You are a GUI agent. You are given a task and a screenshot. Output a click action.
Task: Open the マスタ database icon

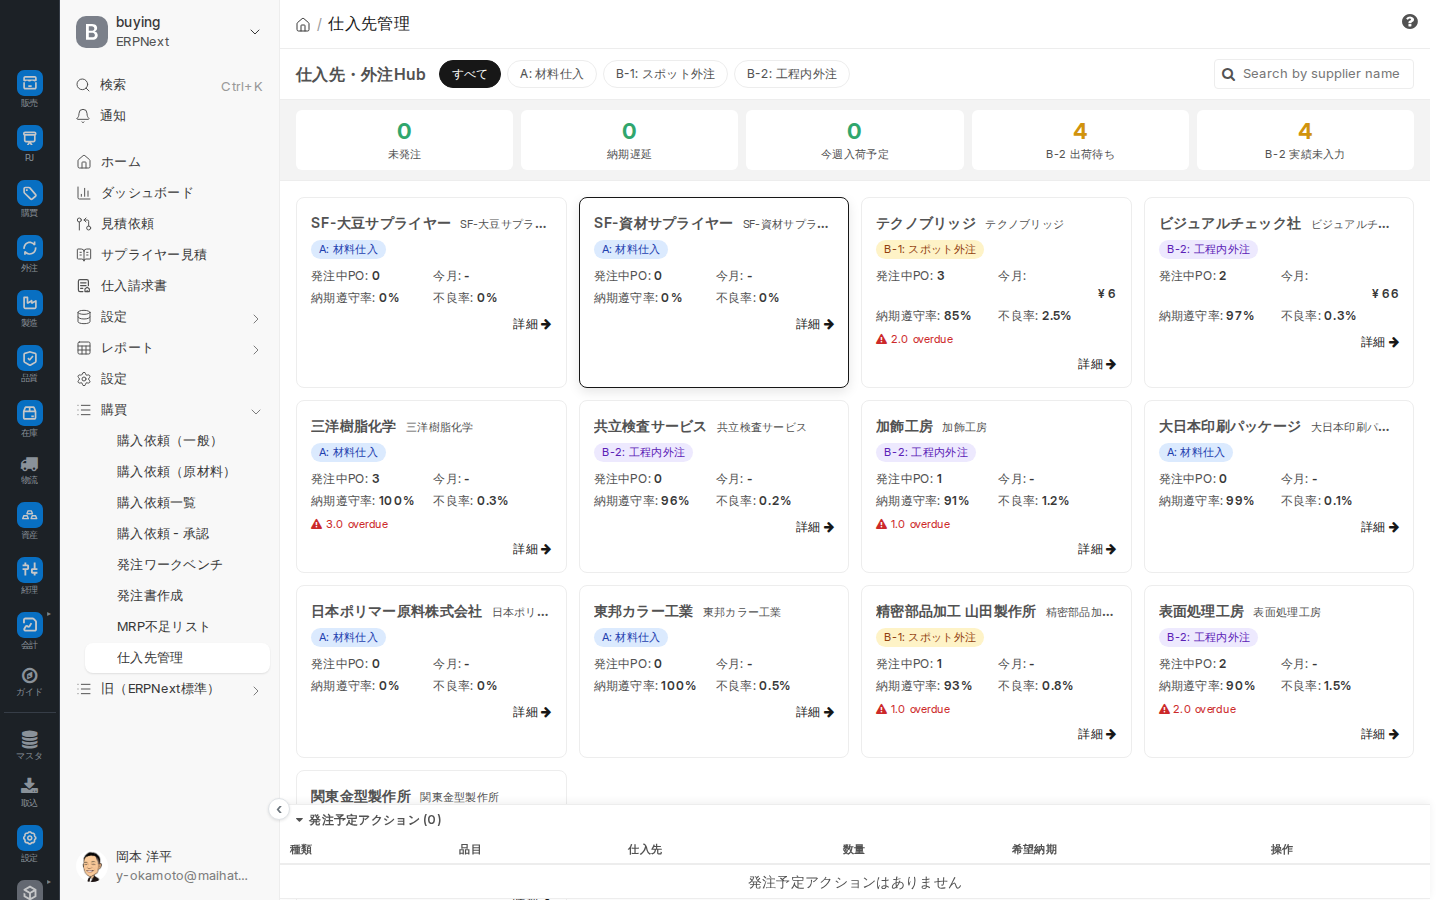click(x=30, y=740)
